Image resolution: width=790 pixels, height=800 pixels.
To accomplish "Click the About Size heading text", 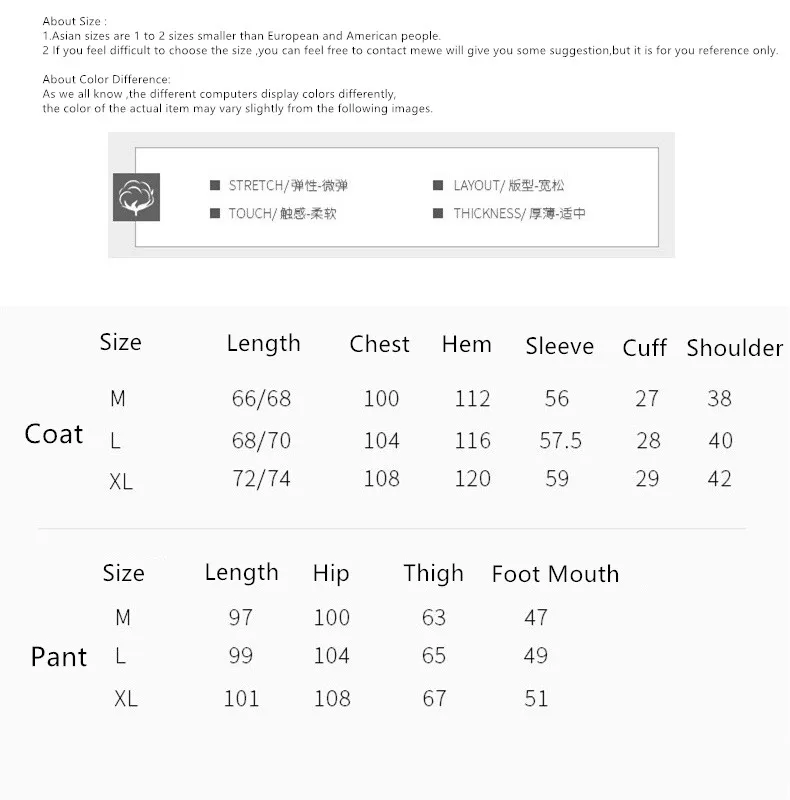I will pos(75,21).
